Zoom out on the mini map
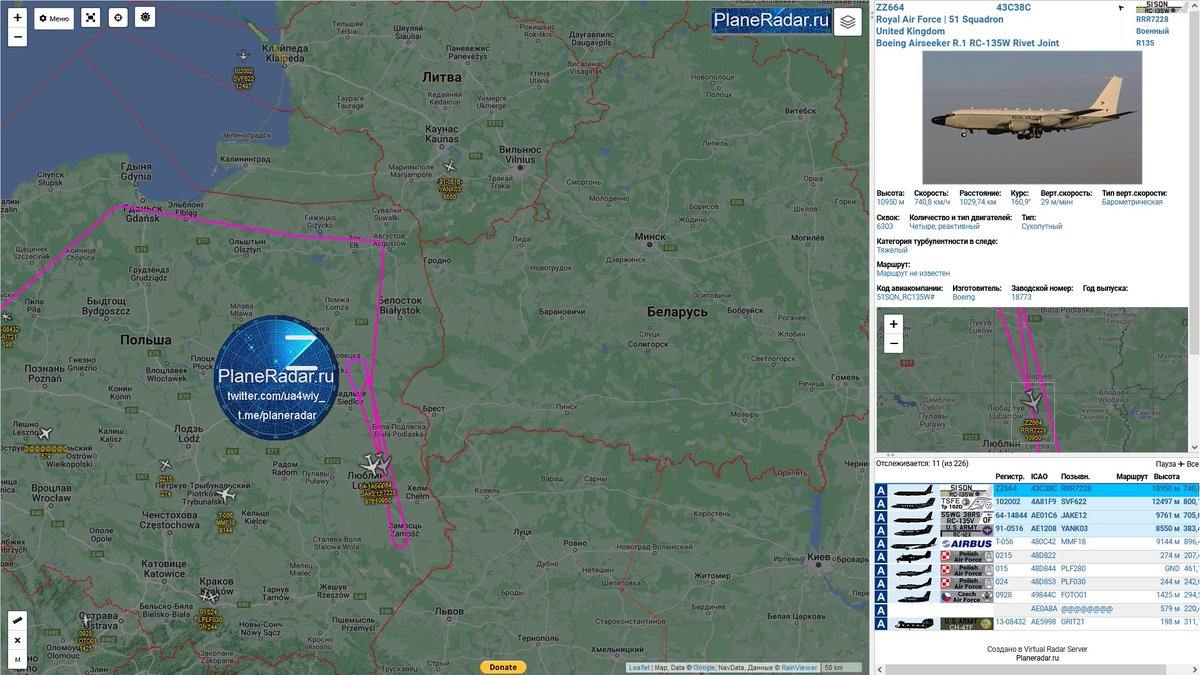The height and width of the screenshot is (675, 1200). (x=893, y=344)
